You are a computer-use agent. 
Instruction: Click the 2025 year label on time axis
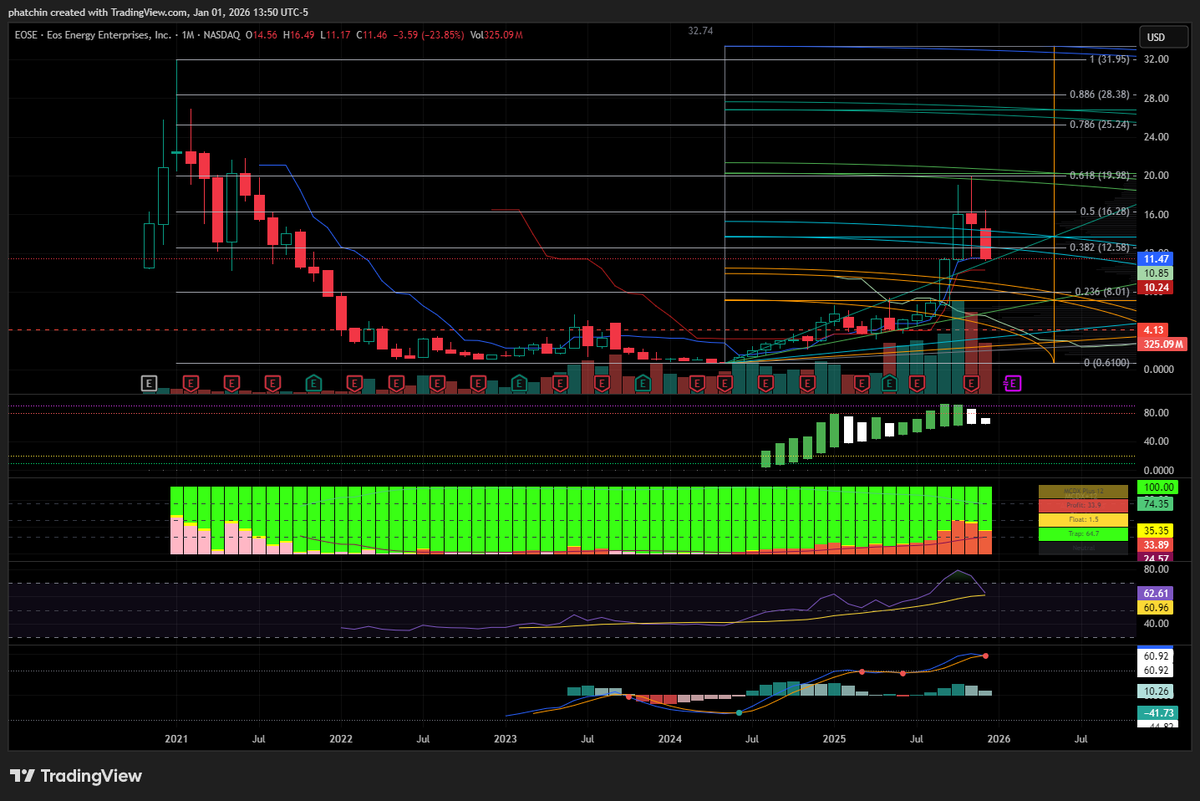(835, 740)
